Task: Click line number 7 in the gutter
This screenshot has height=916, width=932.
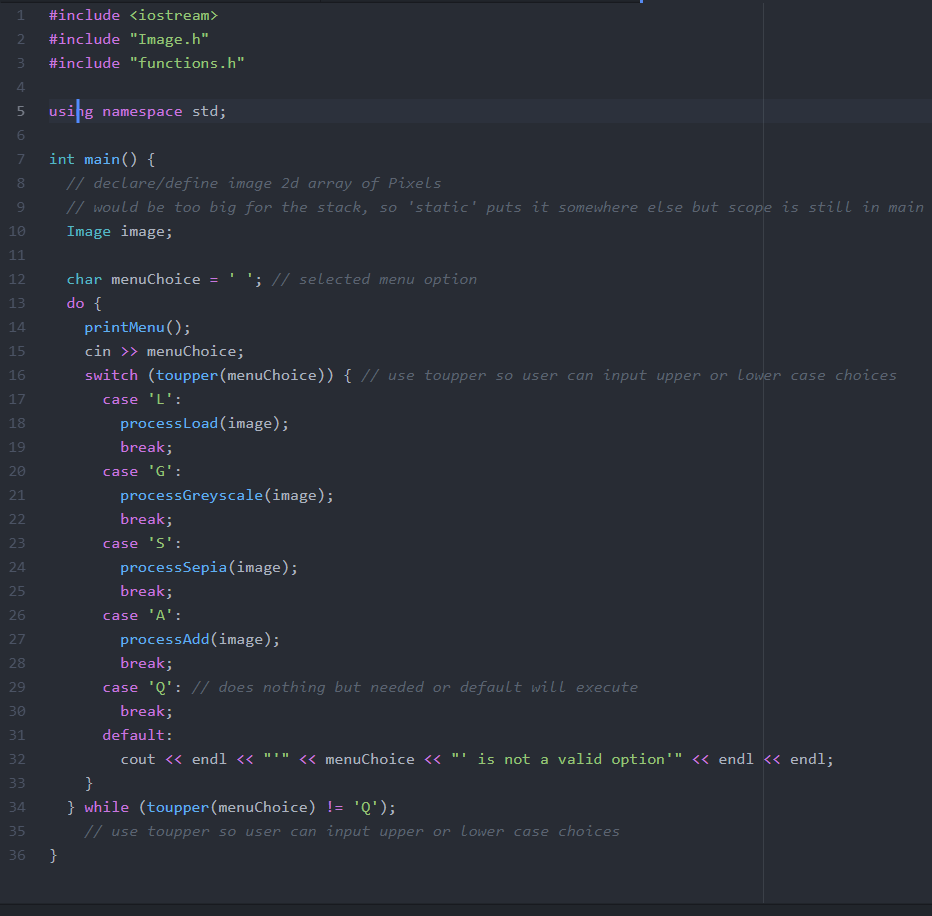Action: 21,159
